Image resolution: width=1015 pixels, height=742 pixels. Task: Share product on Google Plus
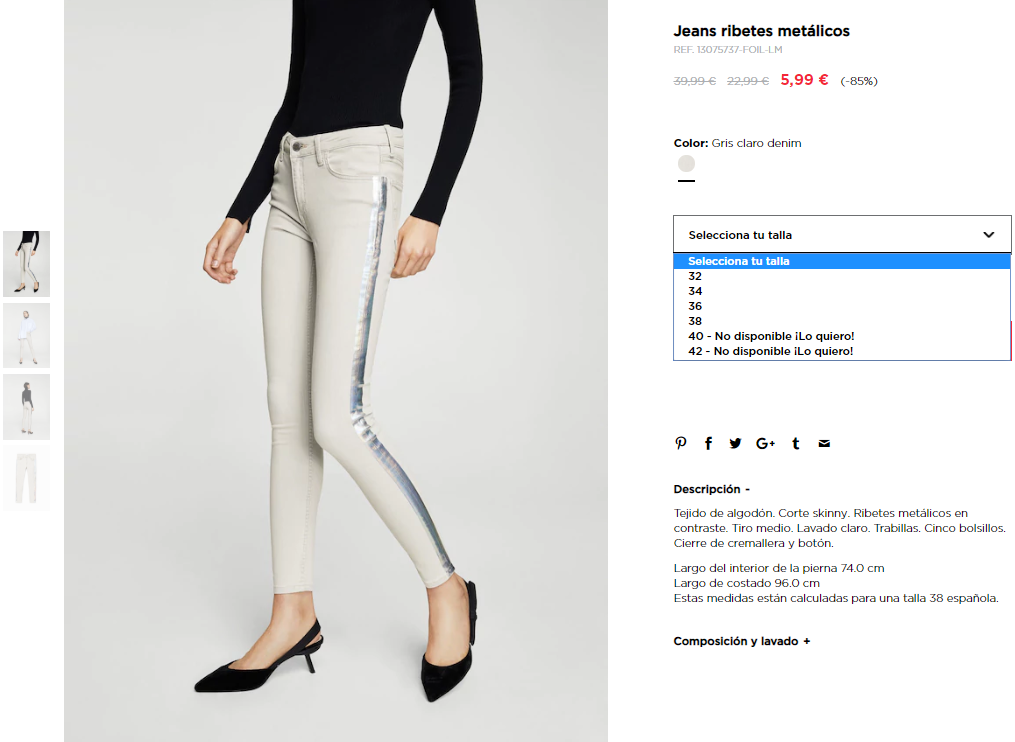765,444
